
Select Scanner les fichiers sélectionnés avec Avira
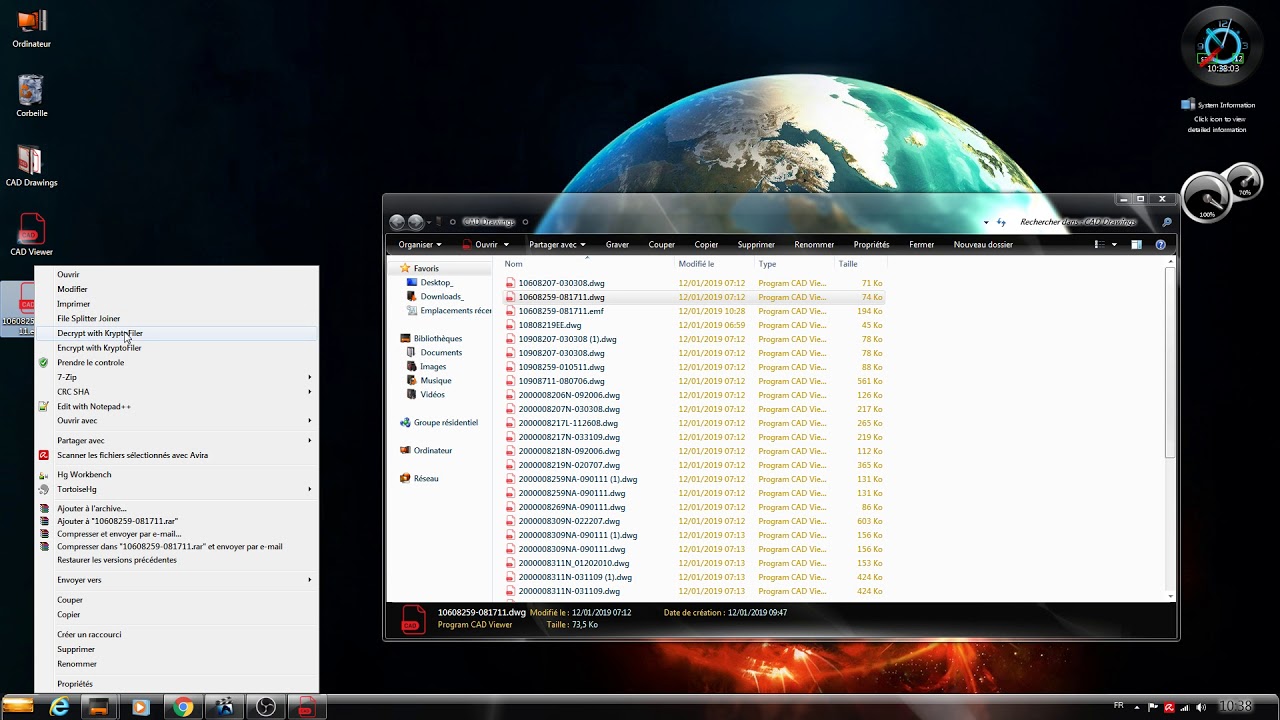(x=177, y=455)
